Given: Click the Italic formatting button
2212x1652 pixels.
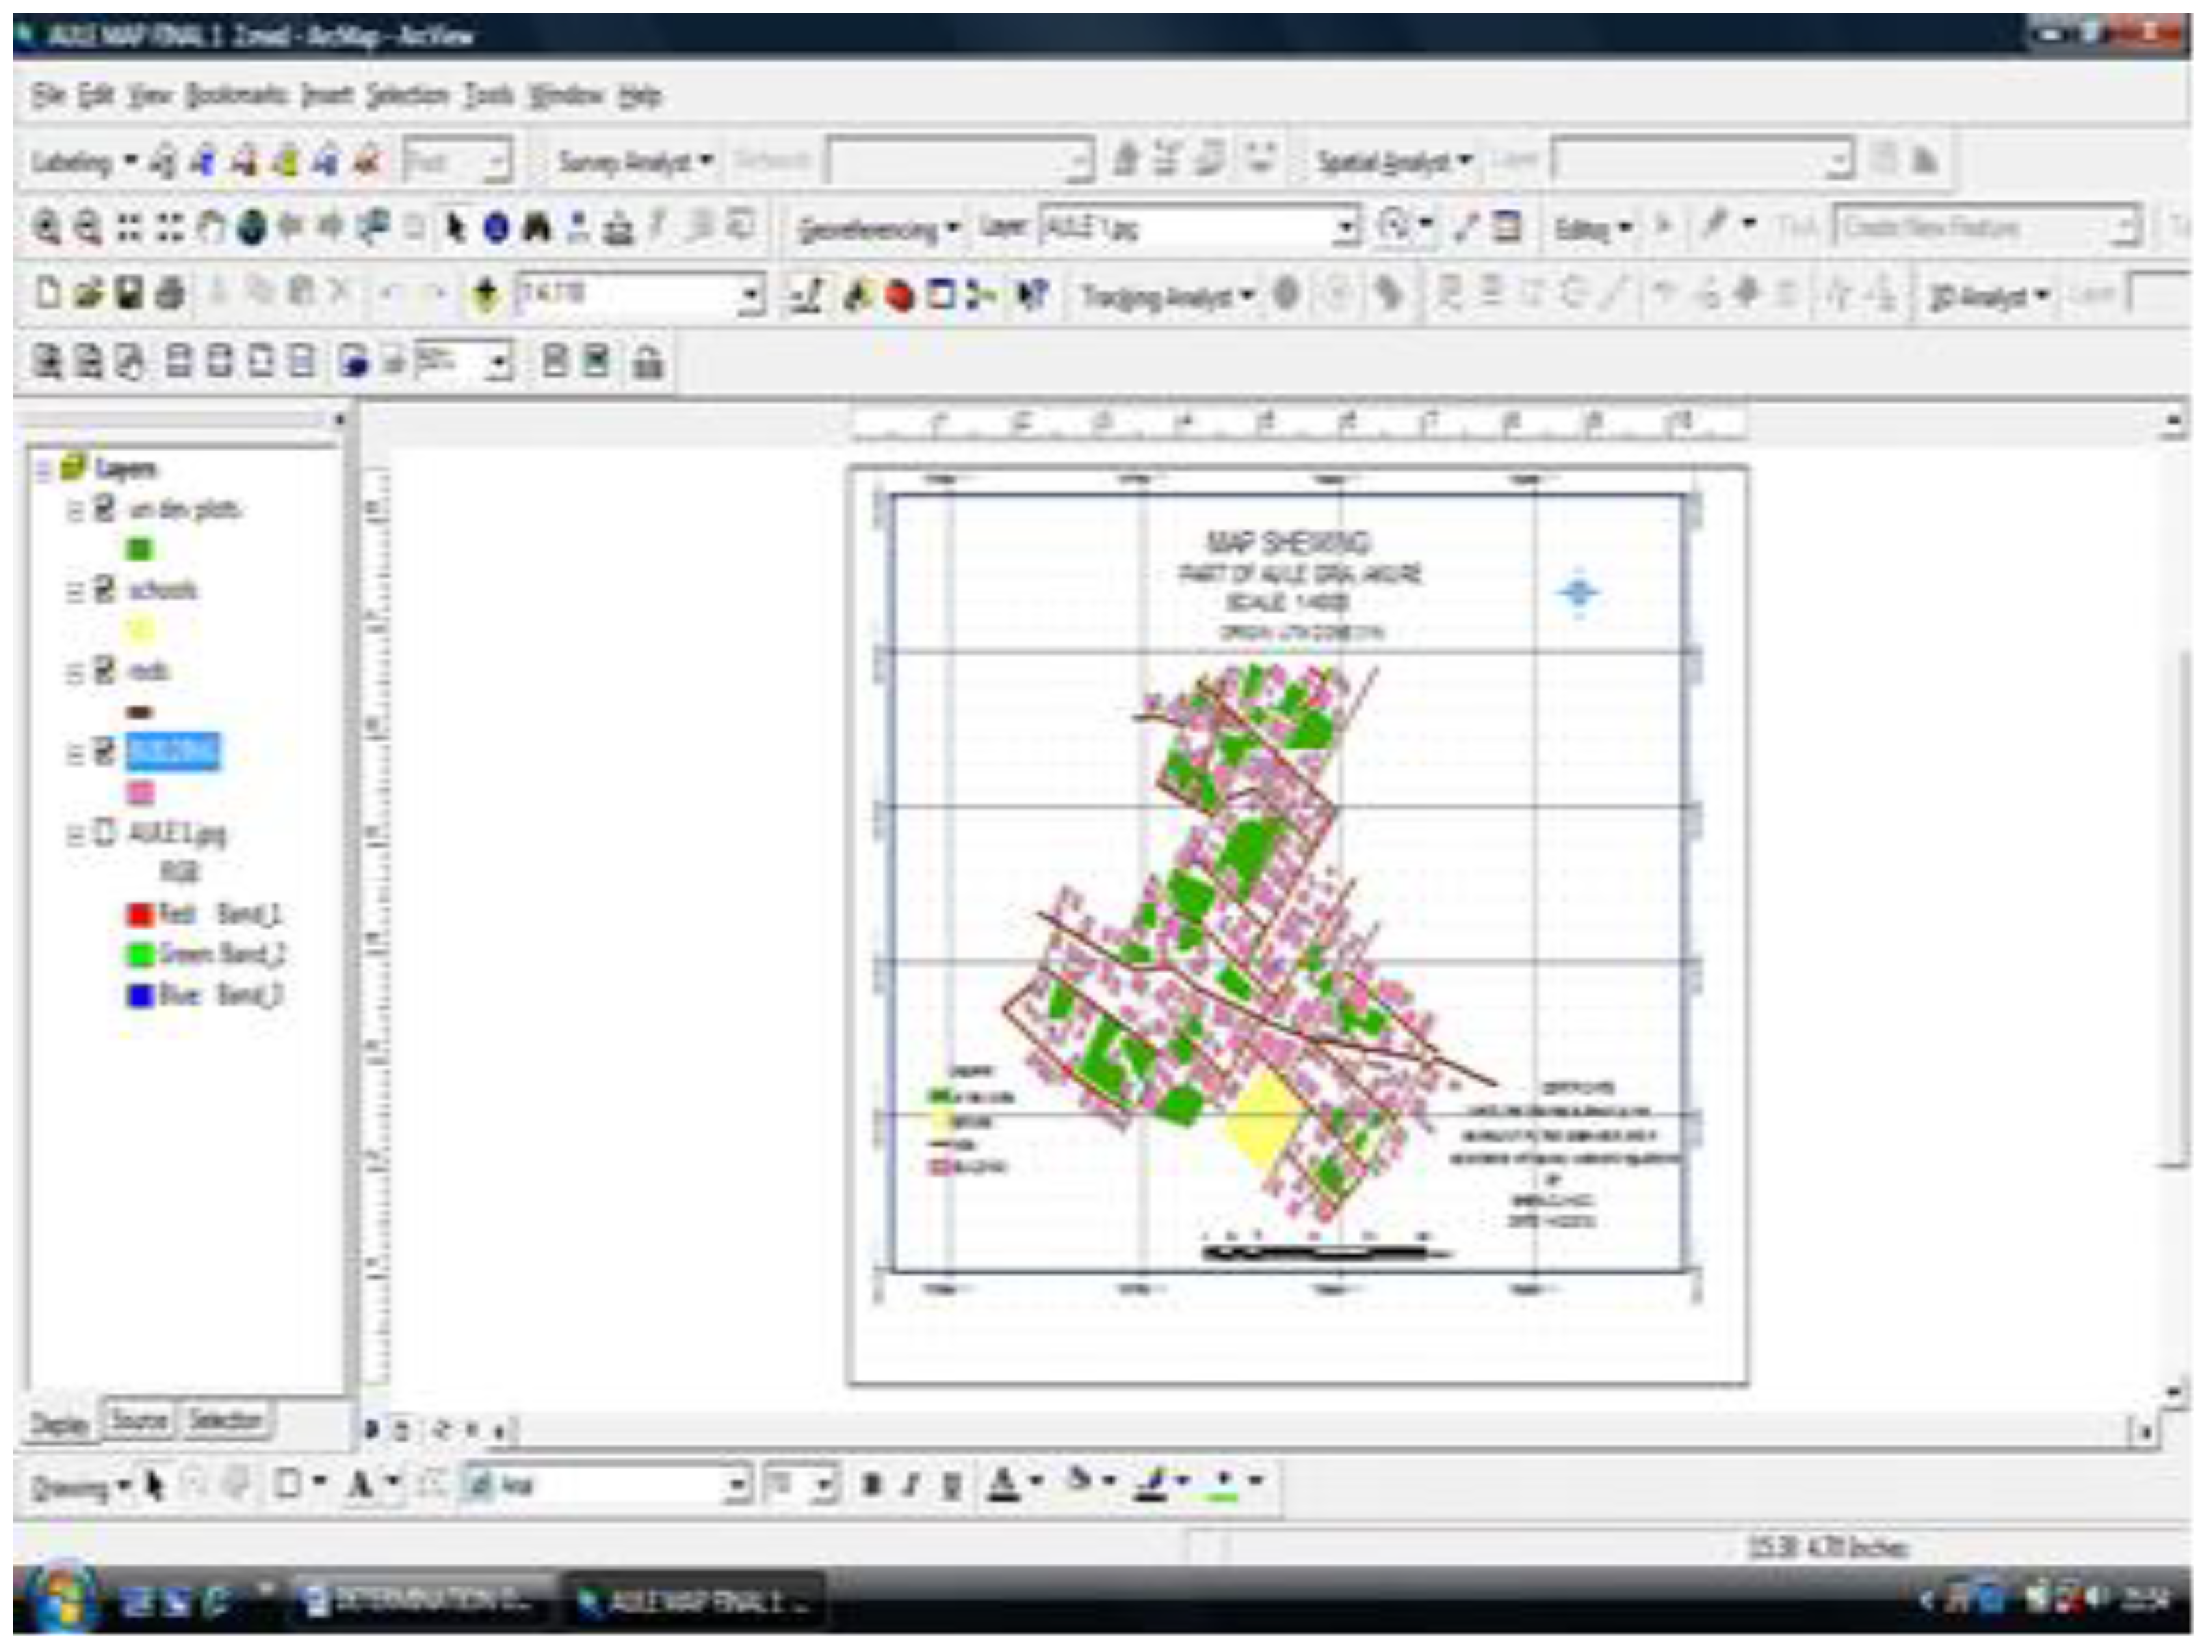Looking at the screenshot, I should (x=911, y=1485).
